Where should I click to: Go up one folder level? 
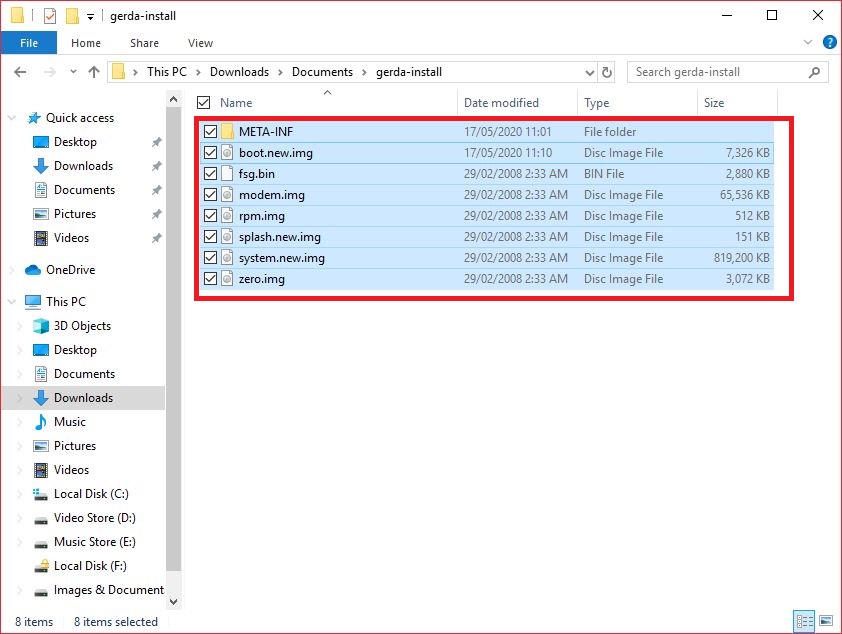pos(94,72)
